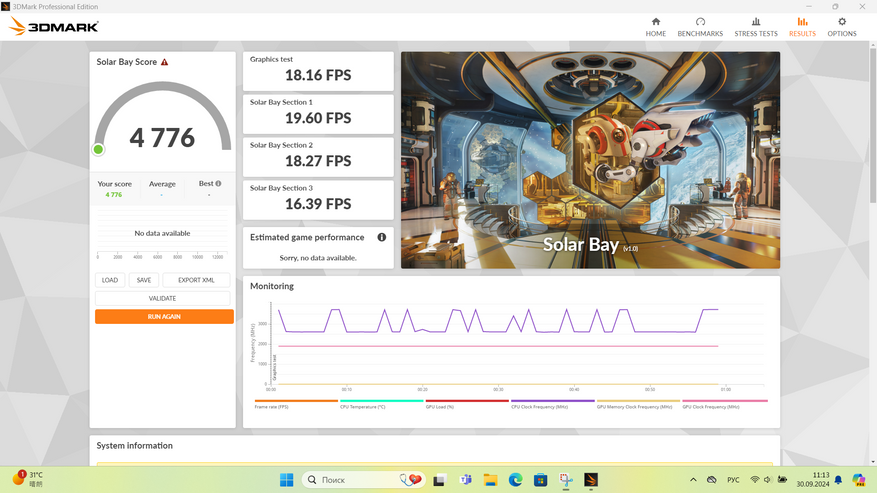This screenshot has height=493, width=877.
Task: Click the LOAD button
Action: point(110,280)
